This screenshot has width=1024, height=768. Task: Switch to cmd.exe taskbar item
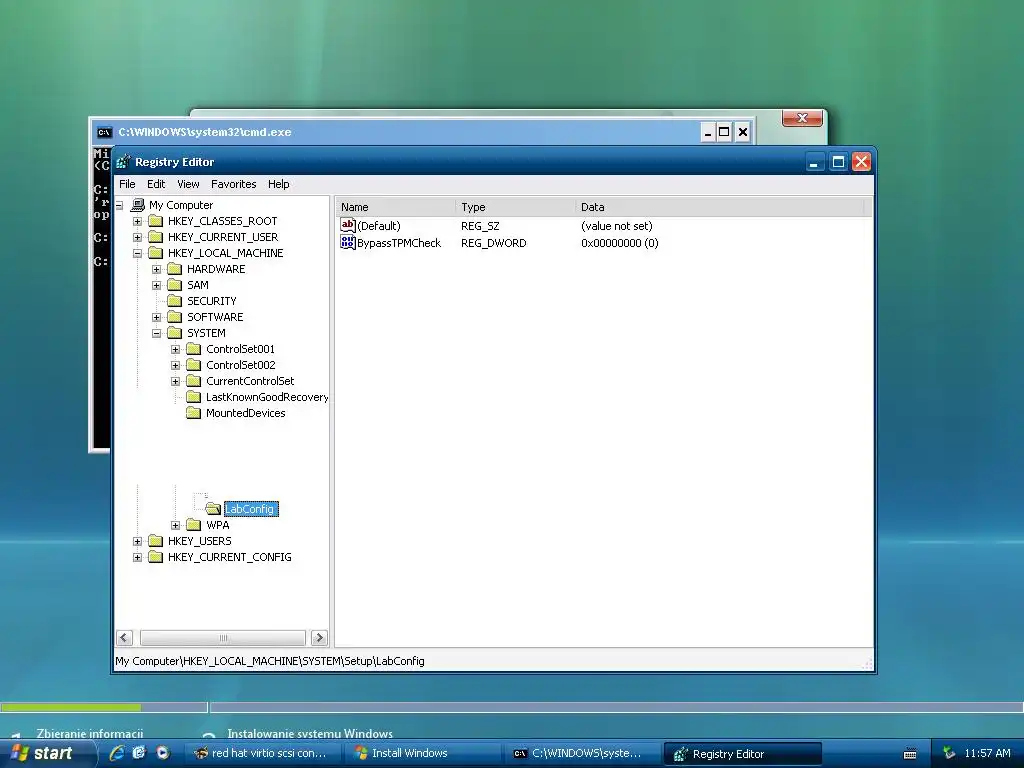click(x=581, y=754)
